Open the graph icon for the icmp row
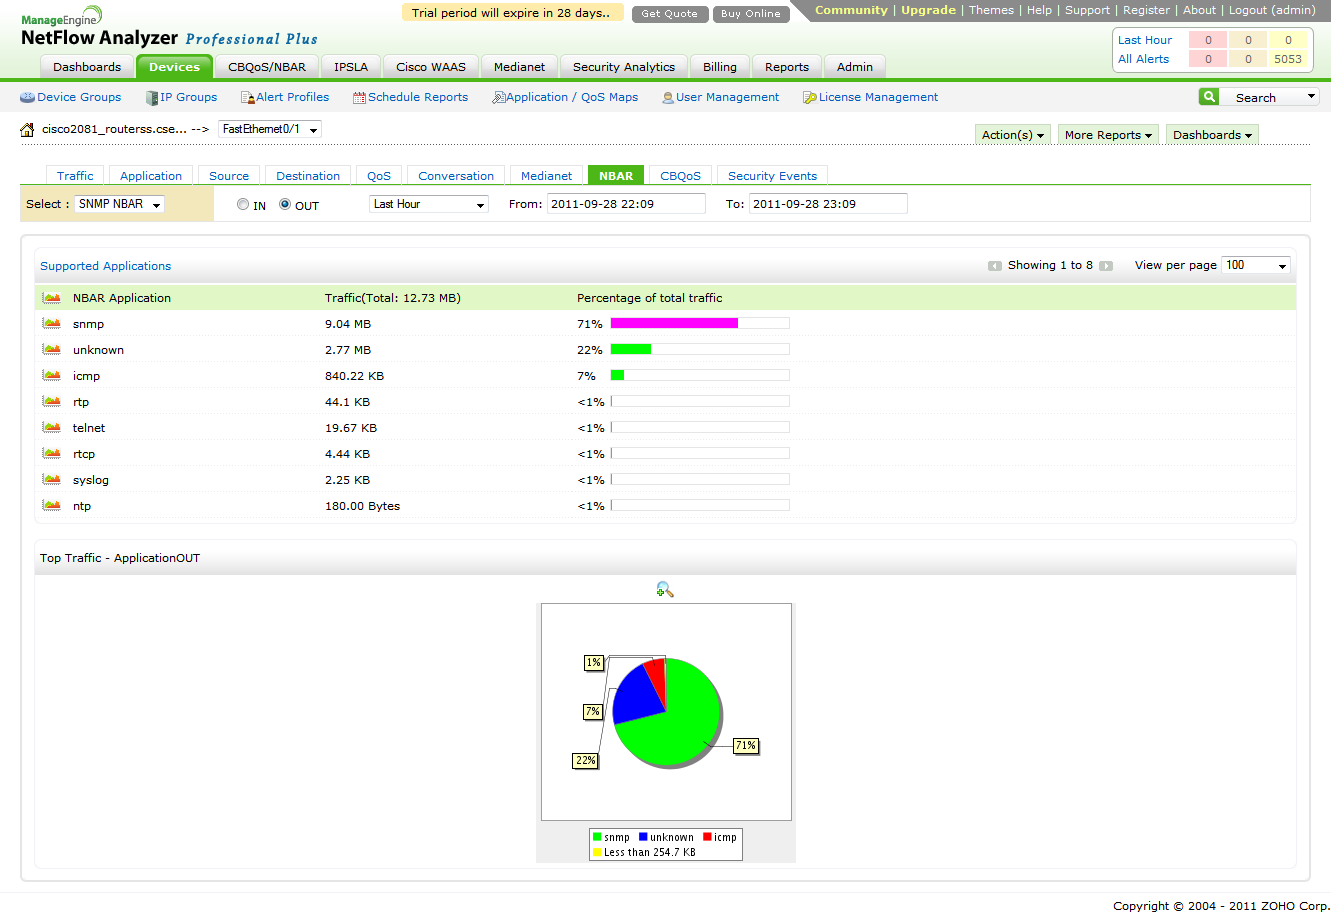 [x=52, y=376]
